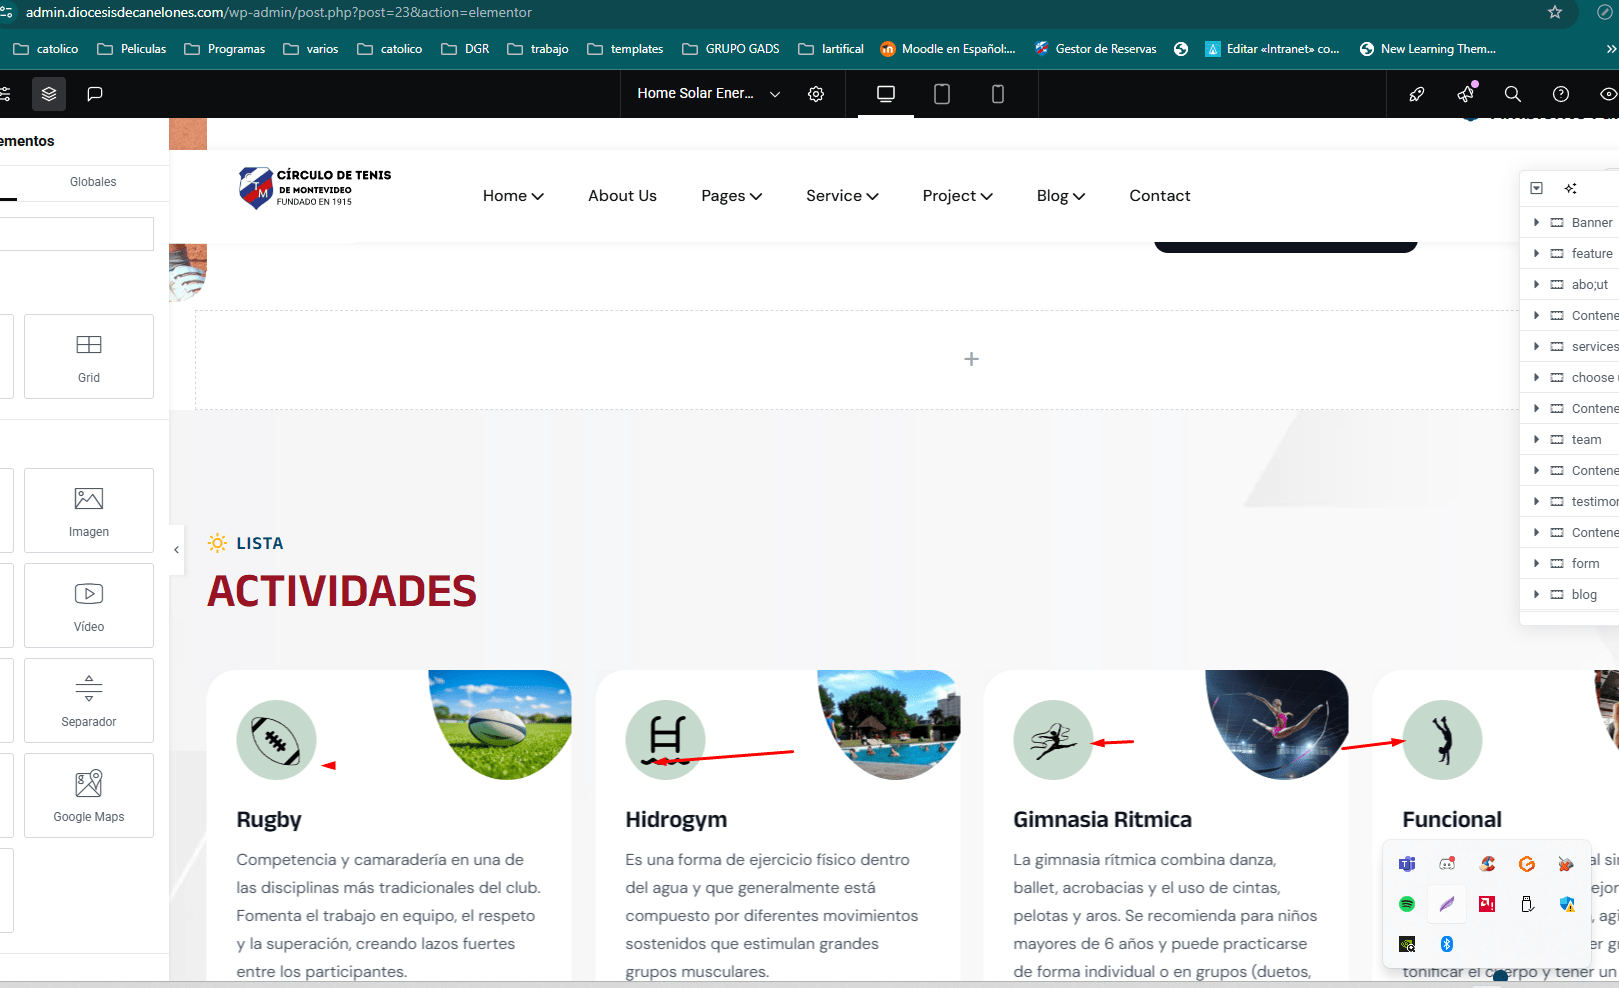Viewport: 1619px width, 988px height.
Task: Open the Elementor help icon
Action: tap(1560, 94)
